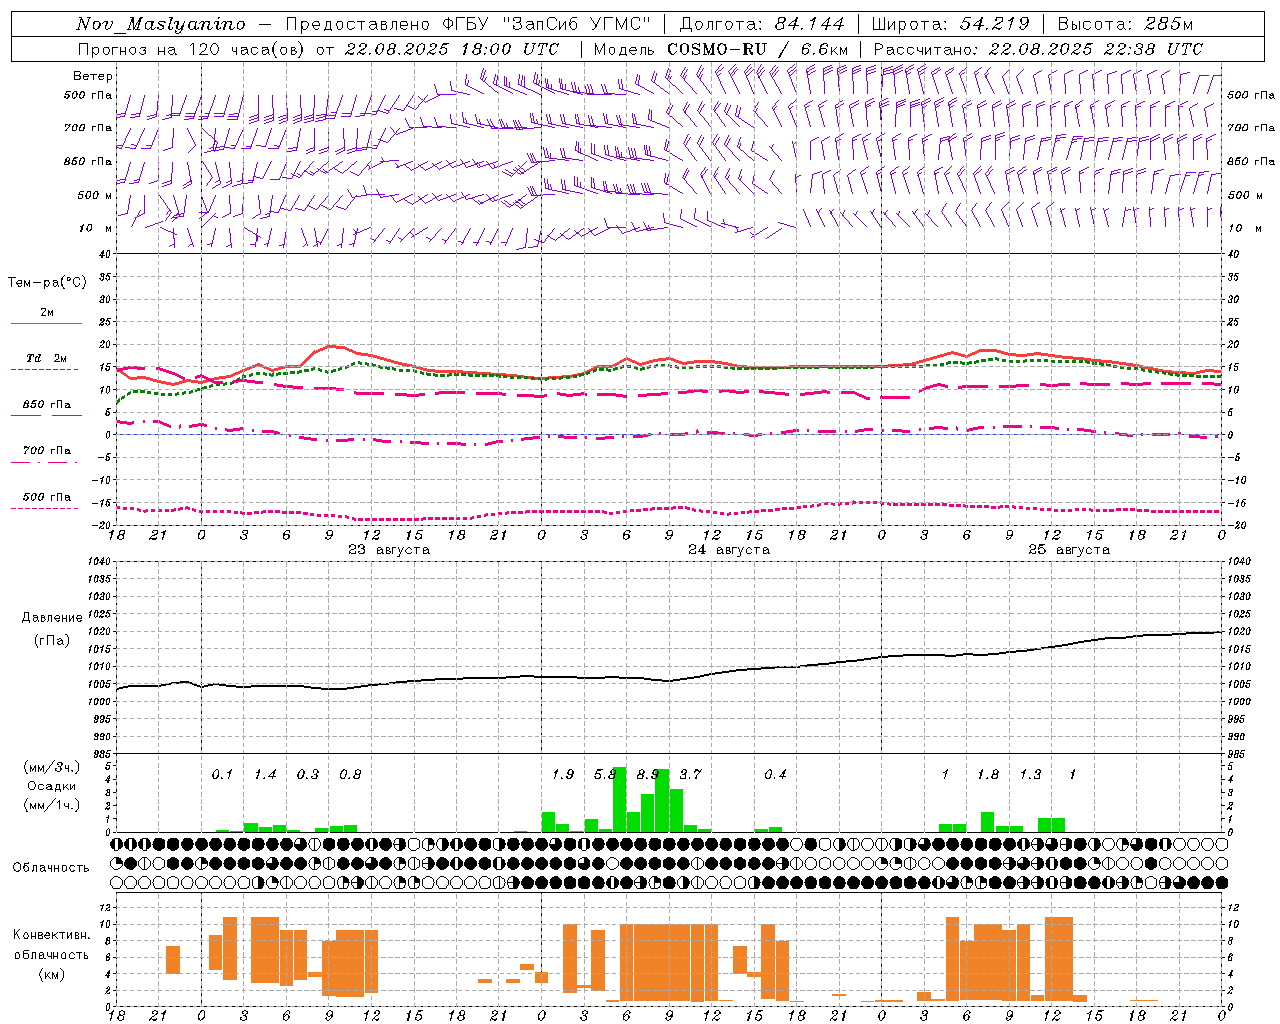The image size is (1280, 1024).
Task: Click the station title Nov_Maslyanino
Action: [x=161, y=24]
